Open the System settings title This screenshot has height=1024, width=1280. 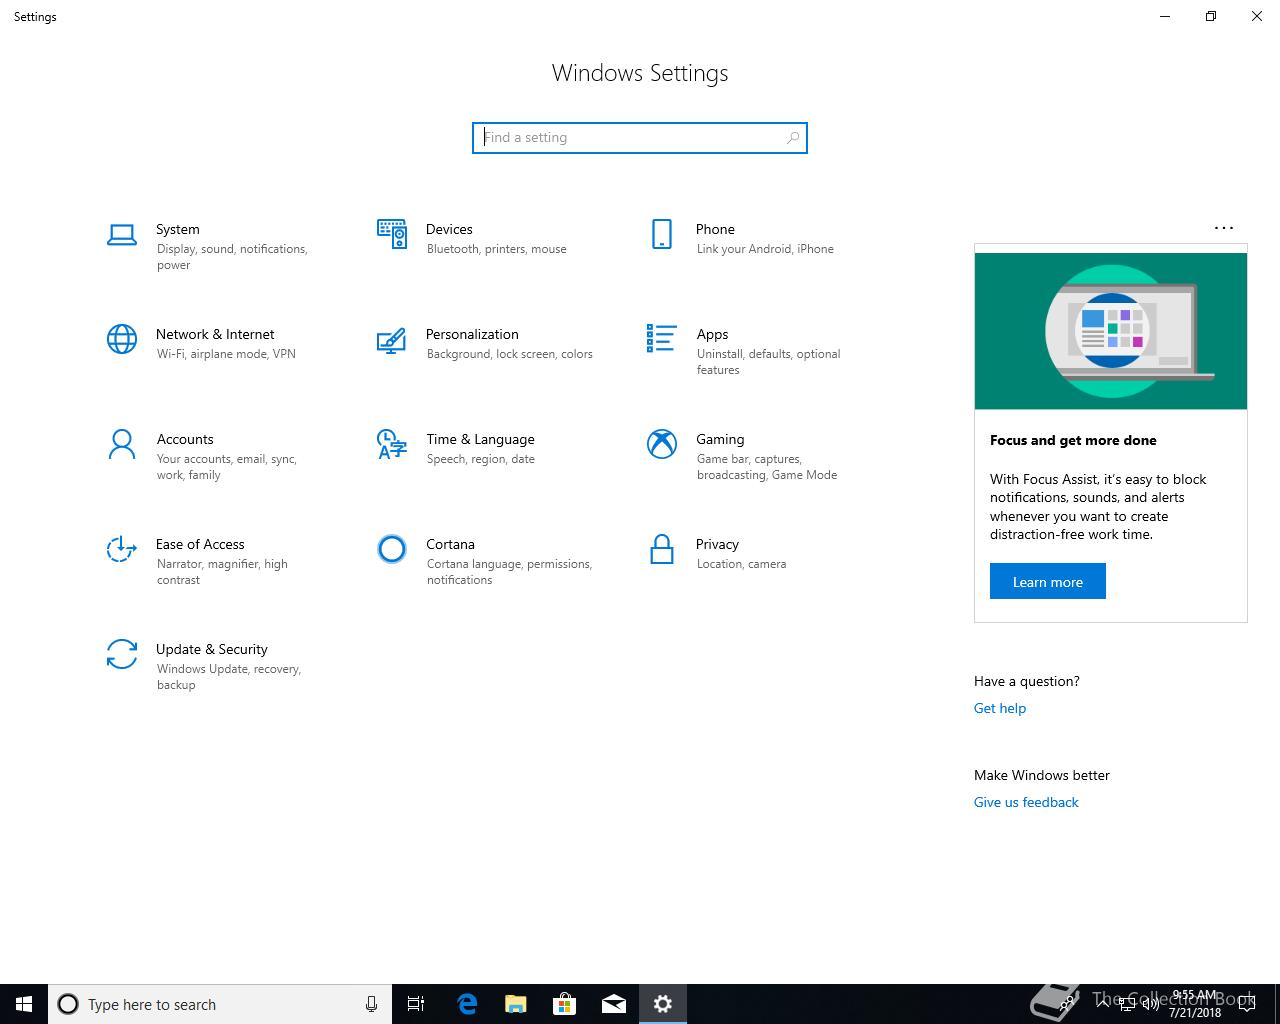[178, 229]
